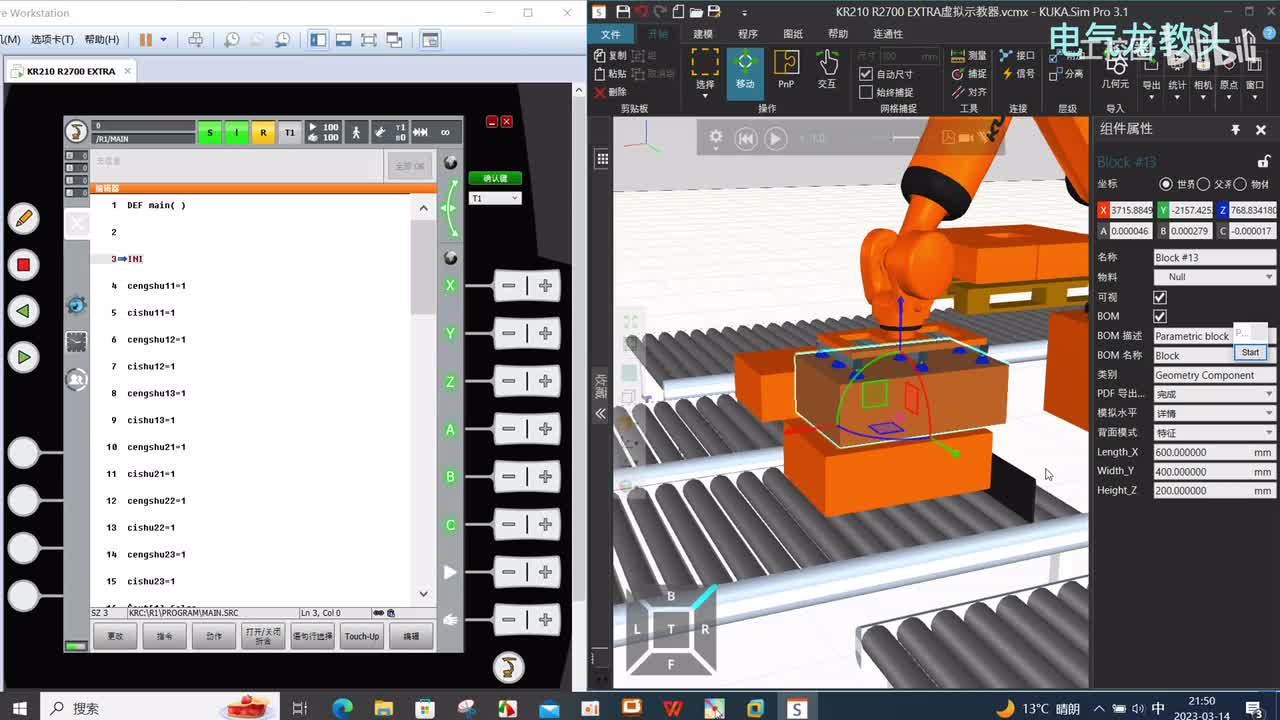Image resolution: width=1280 pixels, height=720 pixels.
Task: Click the 接口 interface tool
Action: [x=1017, y=56]
